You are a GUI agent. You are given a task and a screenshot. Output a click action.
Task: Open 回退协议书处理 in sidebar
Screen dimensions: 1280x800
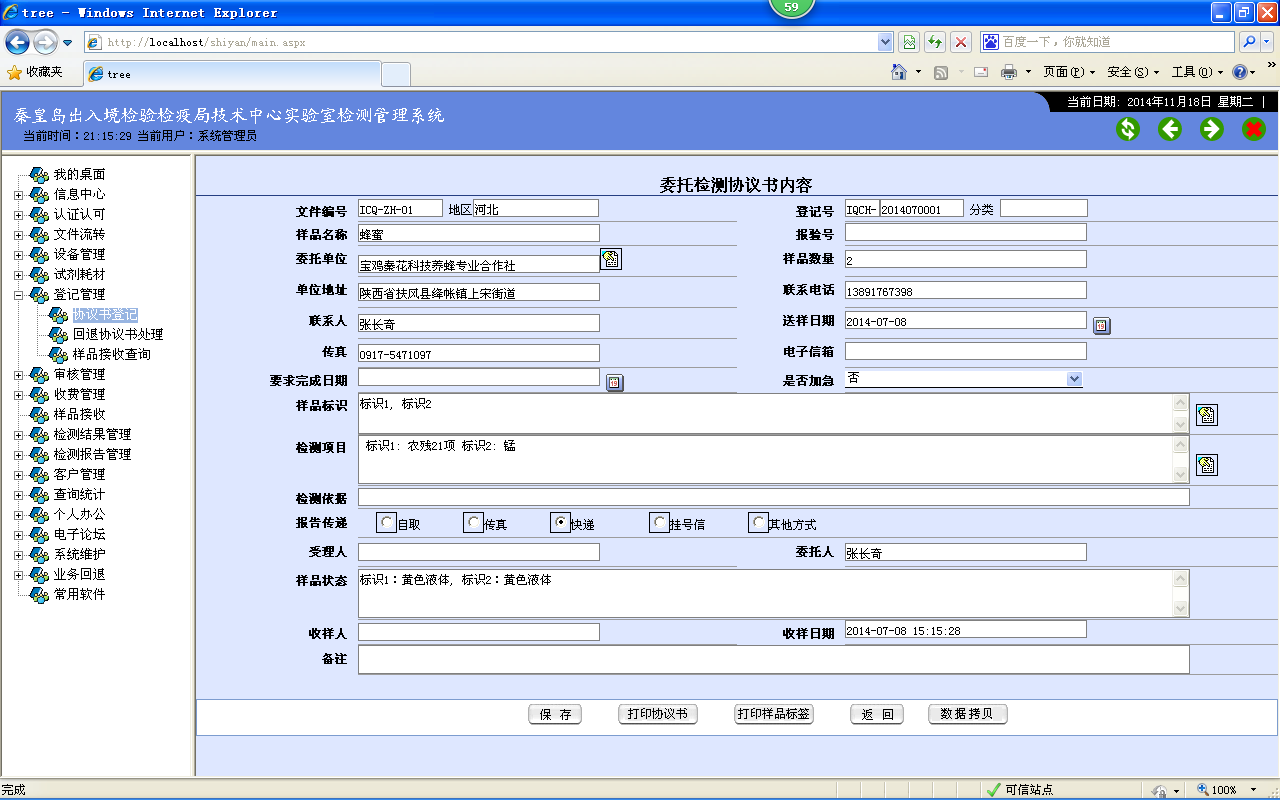[x=117, y=334]
